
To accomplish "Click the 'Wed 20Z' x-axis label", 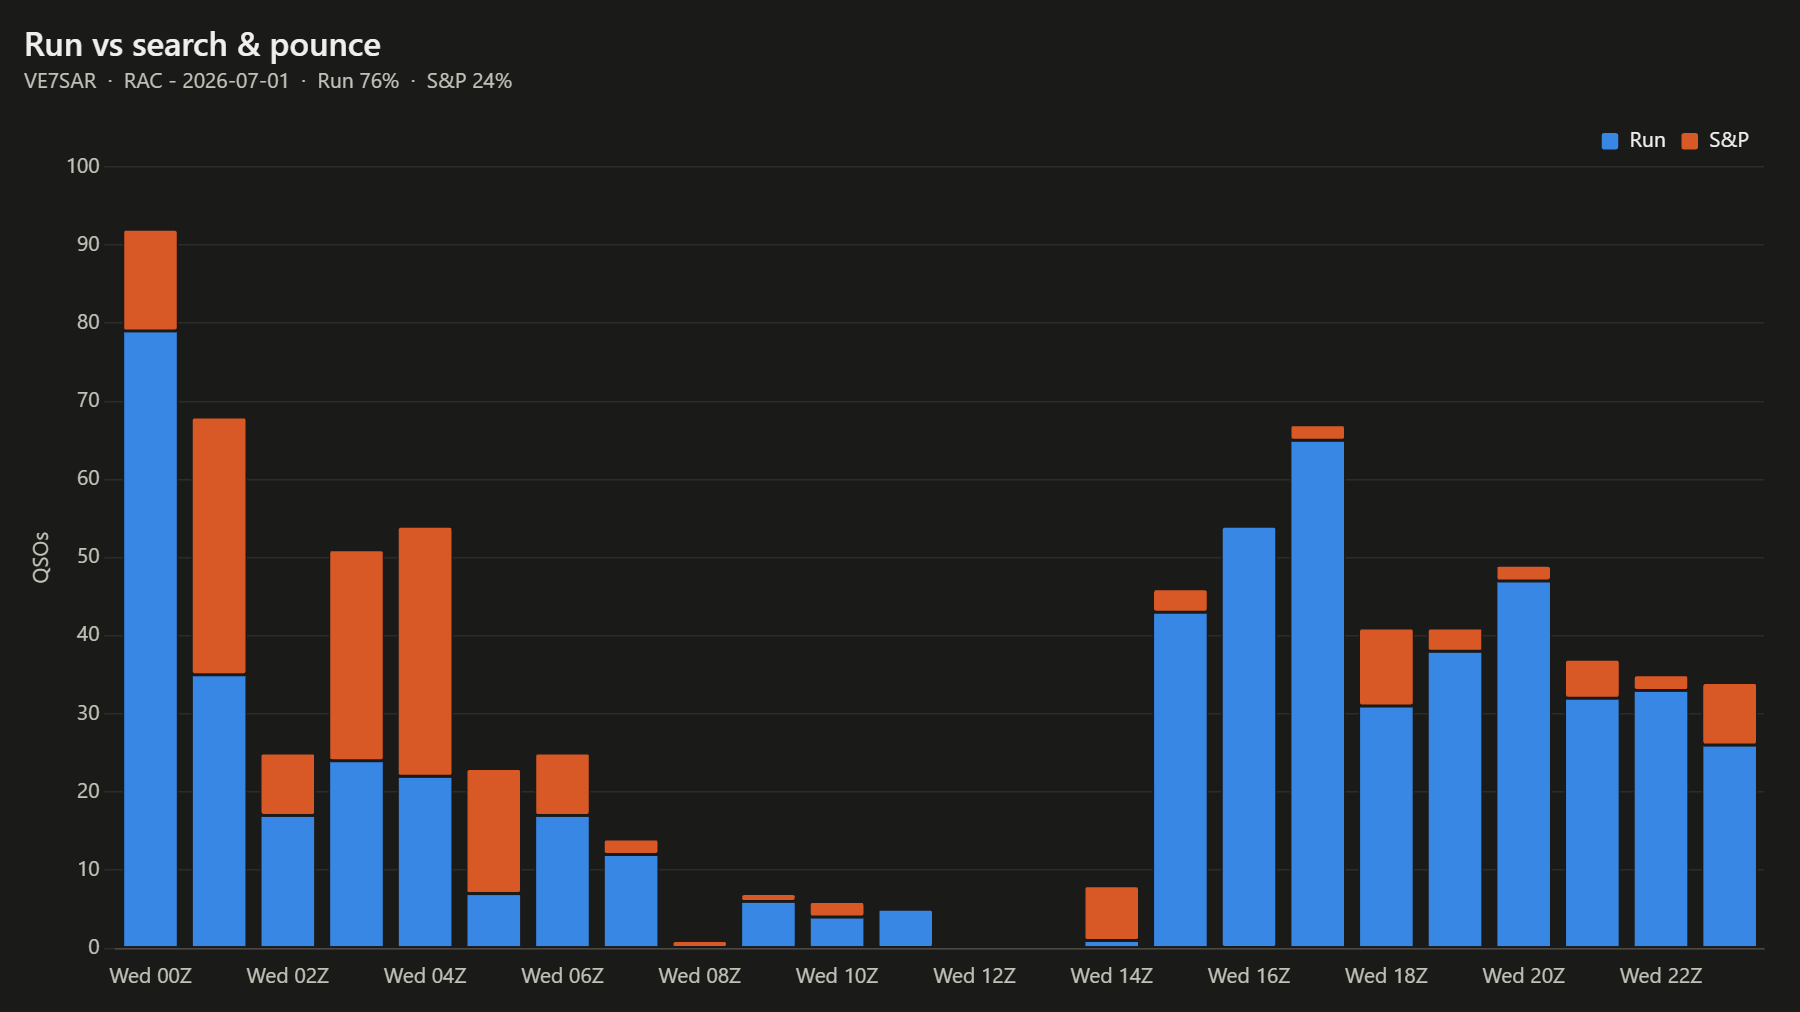I will (x=1523, y=976).
